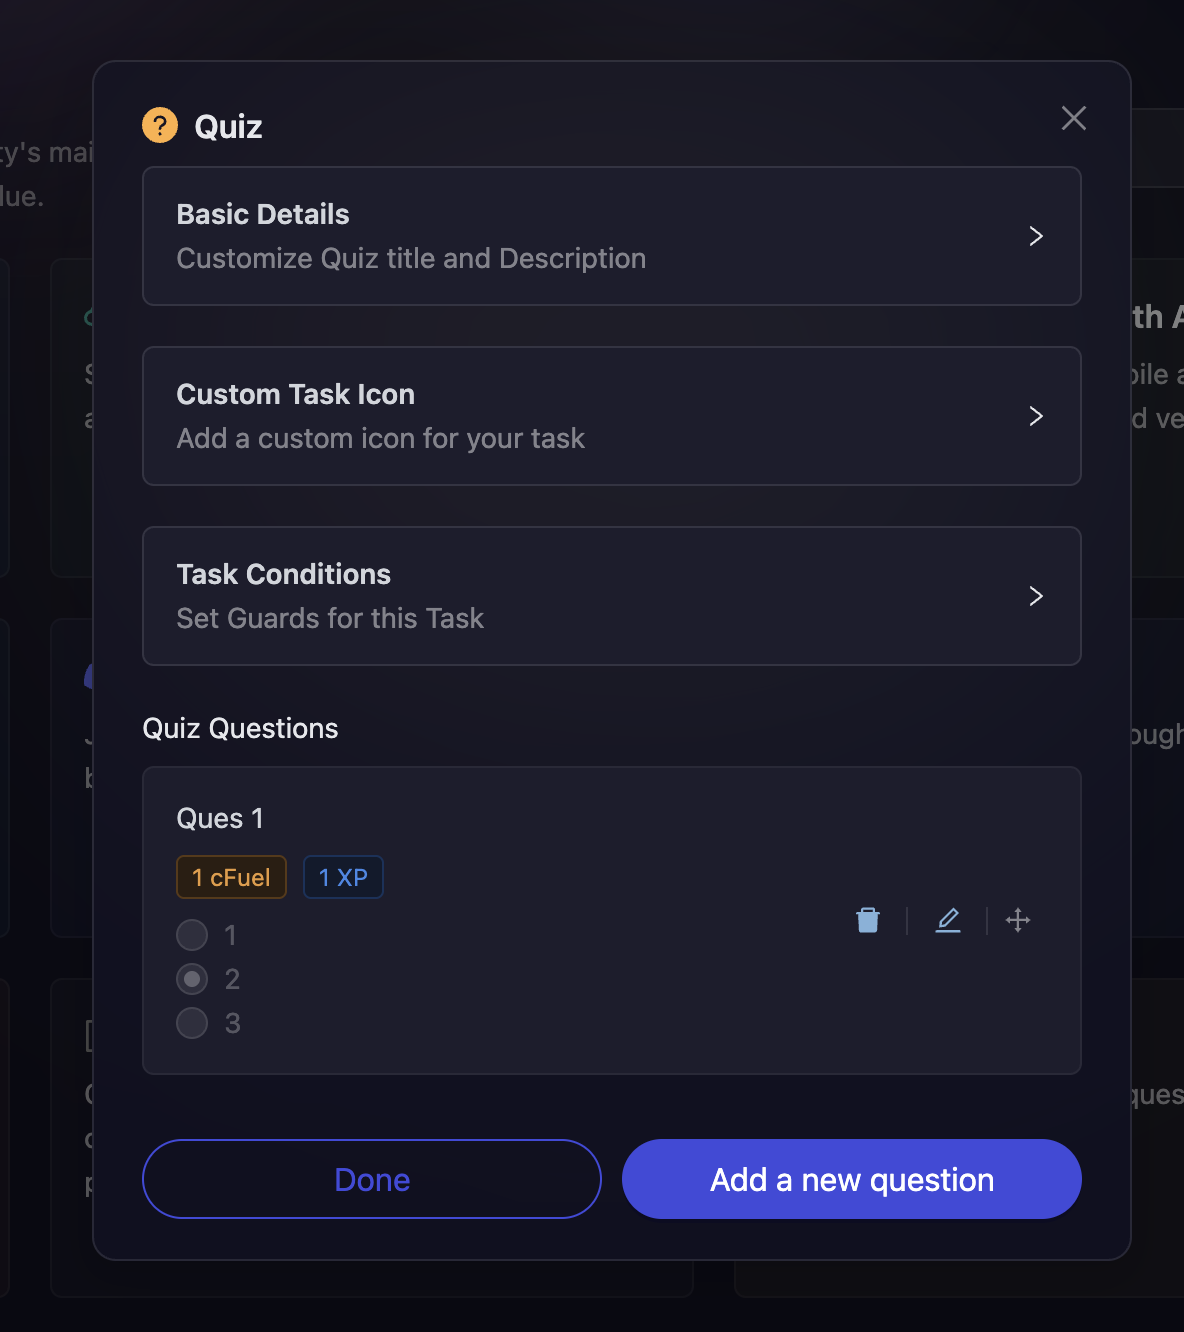Click Add a new question button

pyautogui.click(x=852, y=1179)
